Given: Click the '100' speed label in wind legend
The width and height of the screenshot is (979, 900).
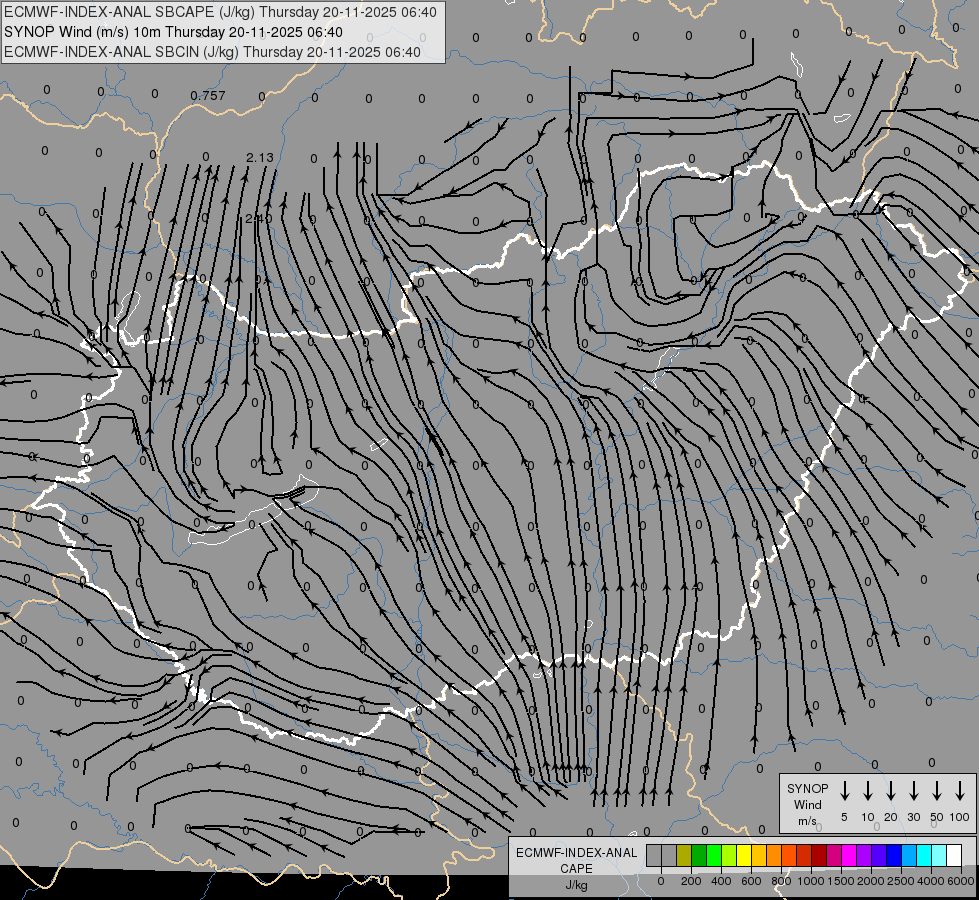Looking at the screenshot, I should (960, 817).
